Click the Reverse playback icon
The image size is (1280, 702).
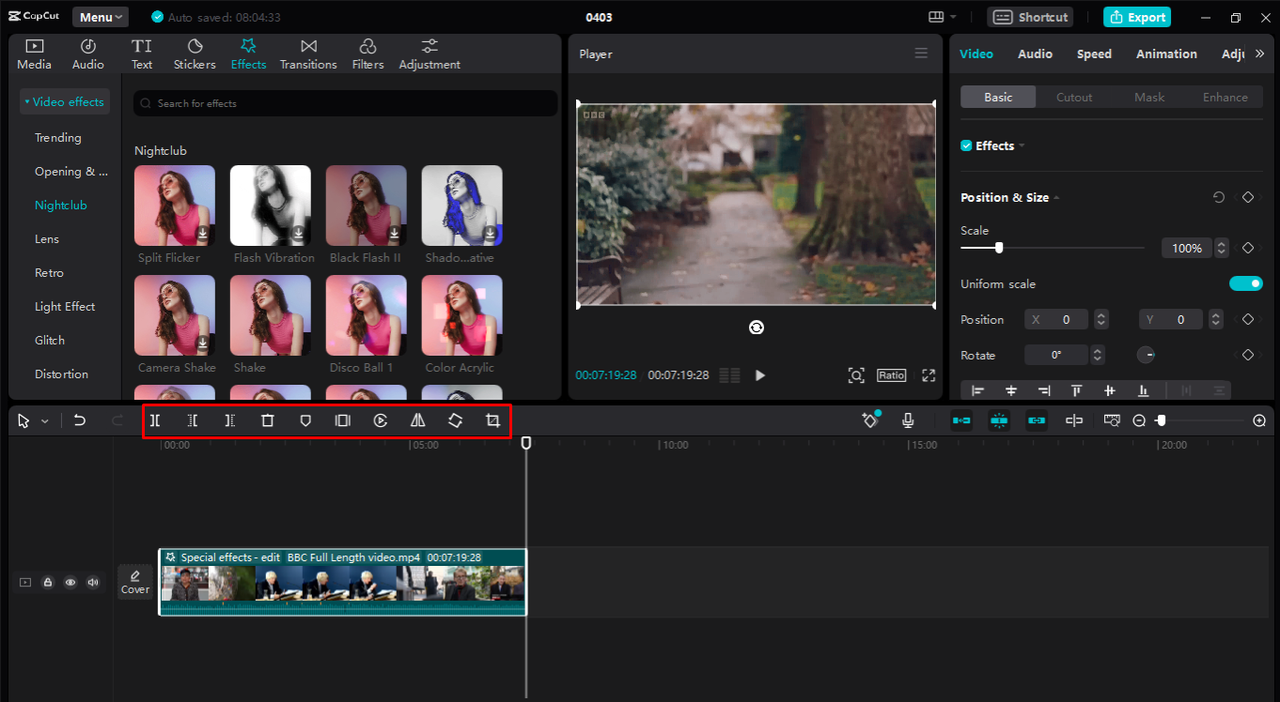(x=380, y=421)
